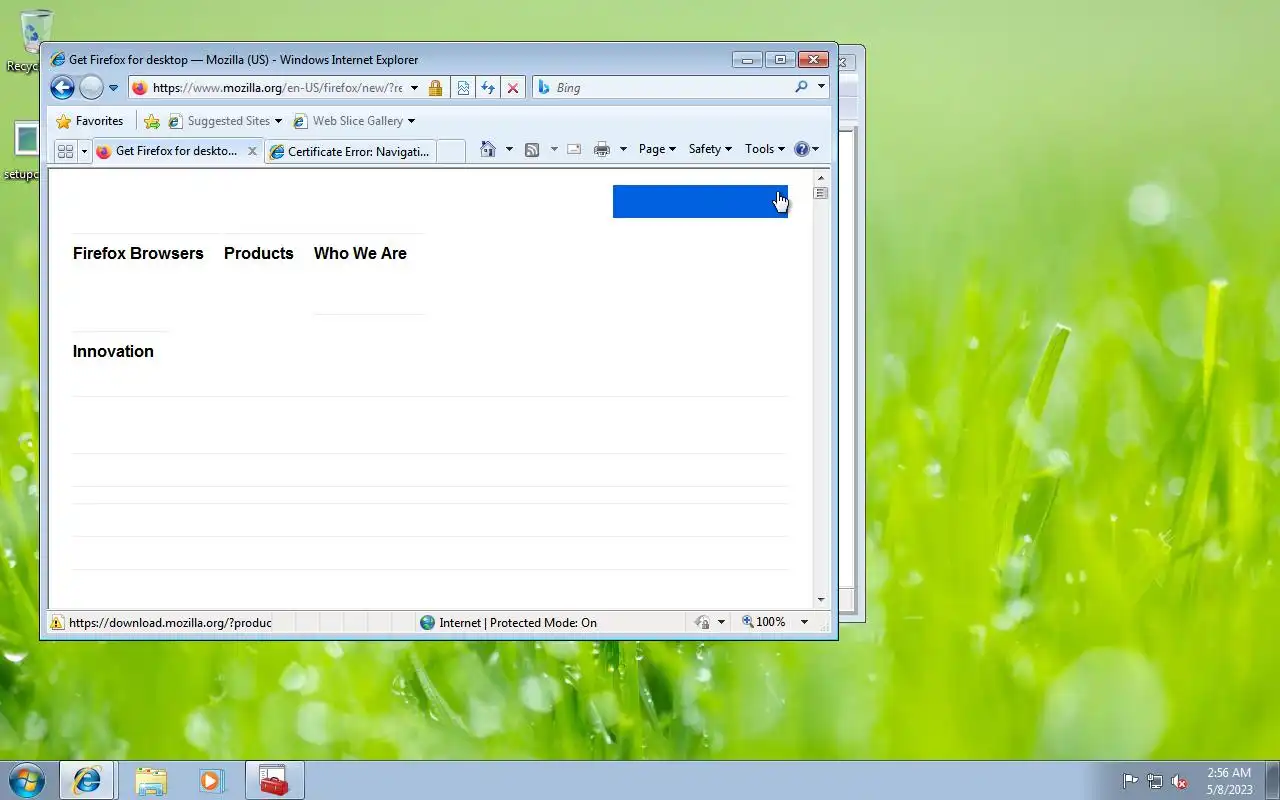Image resolution: width=1280 pixels, height=800 pixels.
Task: Open the Windows Start button
Action: click(x=26, y=780)
